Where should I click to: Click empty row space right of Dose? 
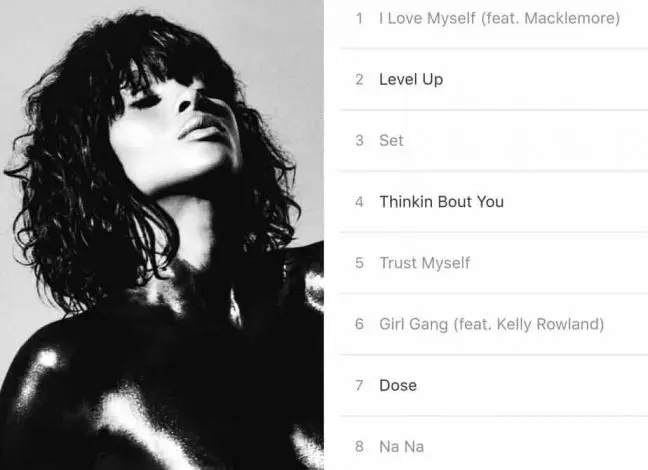(533, 385)
